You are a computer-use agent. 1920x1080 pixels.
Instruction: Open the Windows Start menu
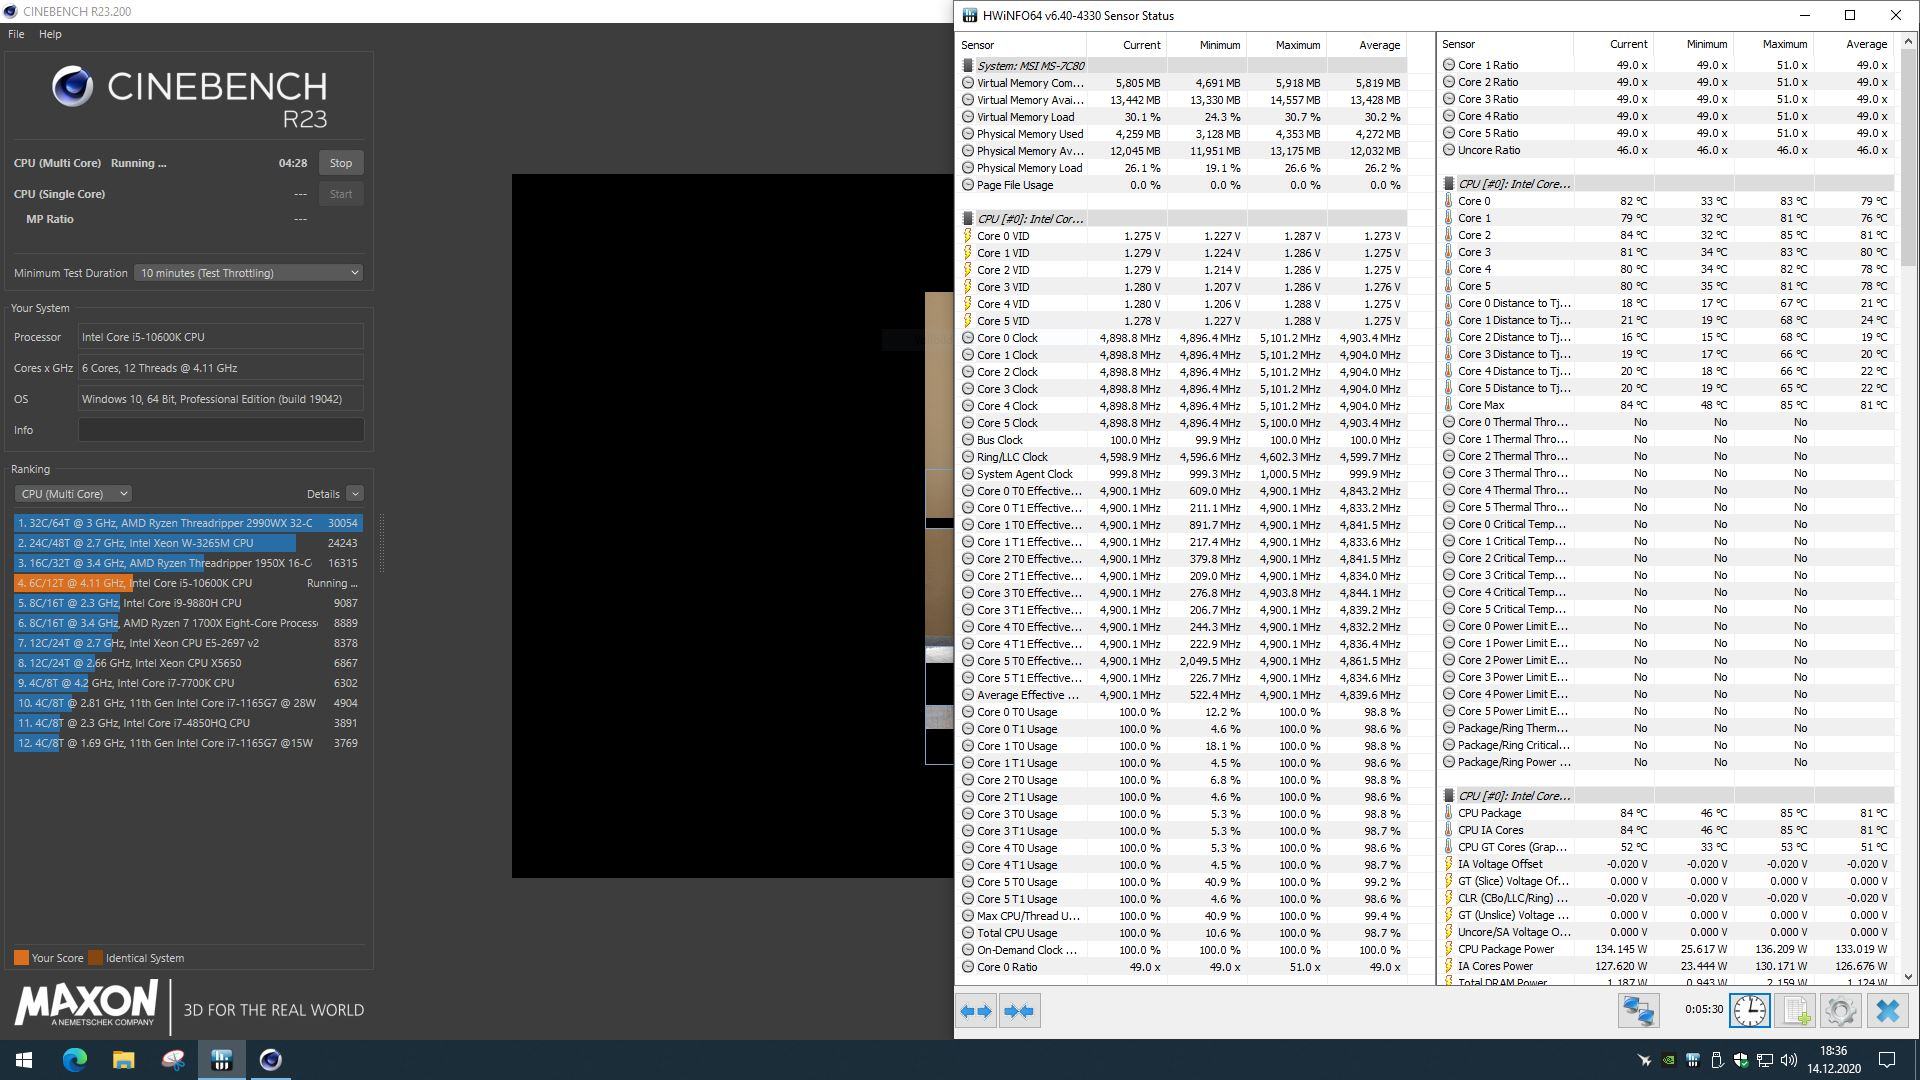[x=24, y=1060]
